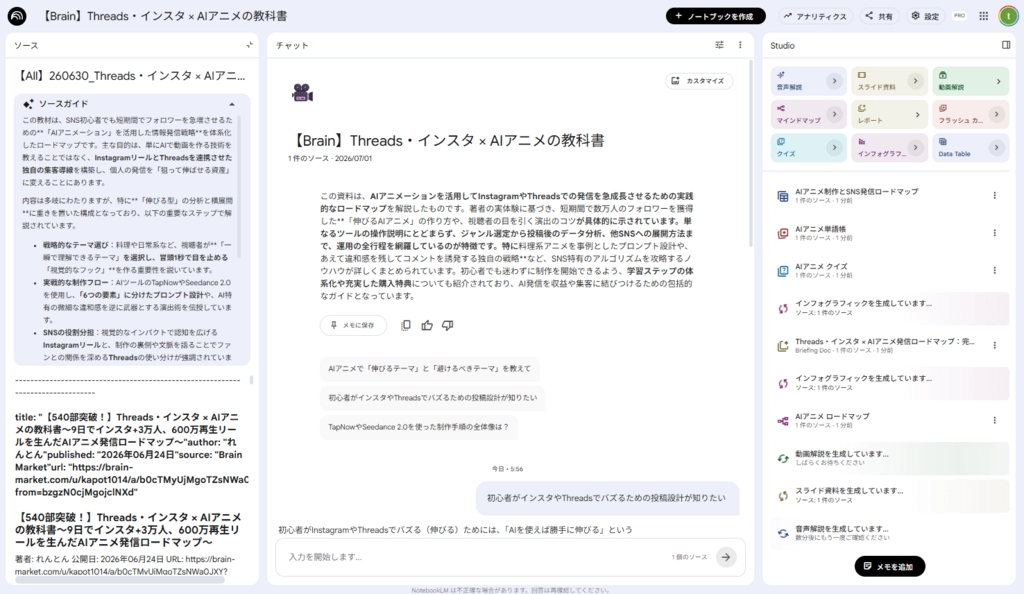The image size is (1024, 594).
Task: Open インフォグラフィック options chevron
Action: click(x=915, y=148)
